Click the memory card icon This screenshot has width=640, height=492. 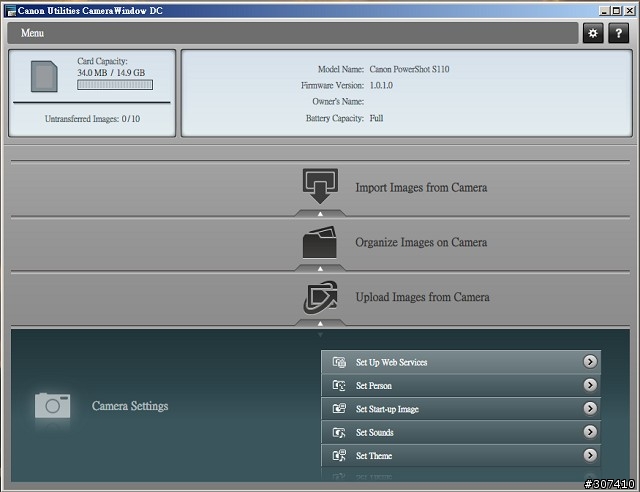point(44,76)
